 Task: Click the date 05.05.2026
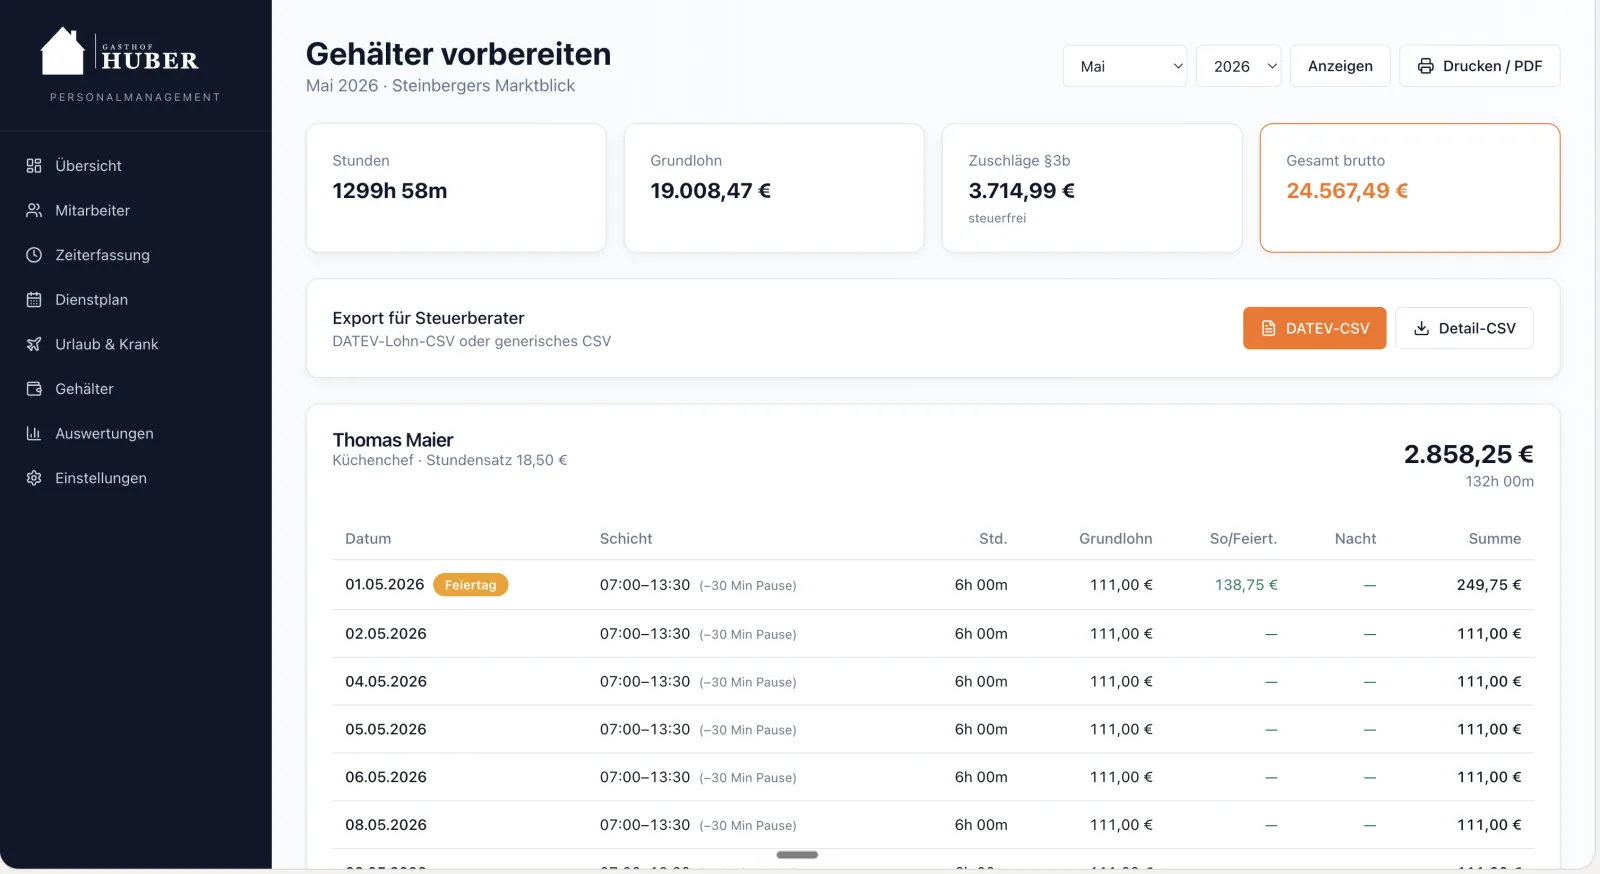386,730
